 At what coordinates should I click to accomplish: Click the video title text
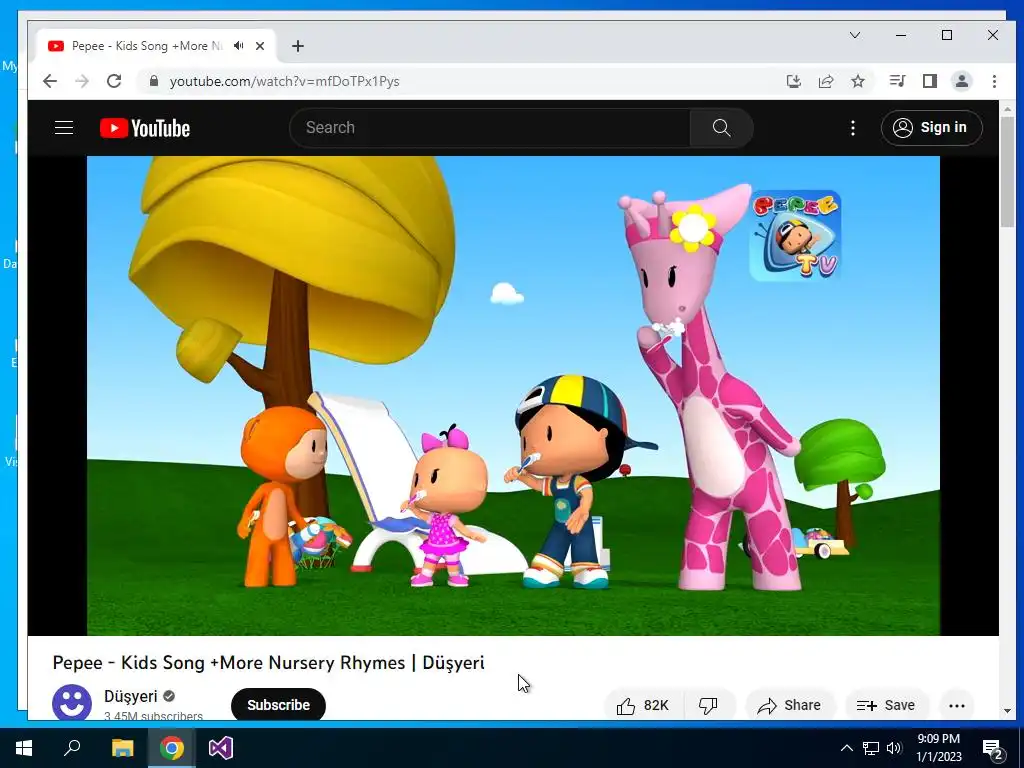268,662
